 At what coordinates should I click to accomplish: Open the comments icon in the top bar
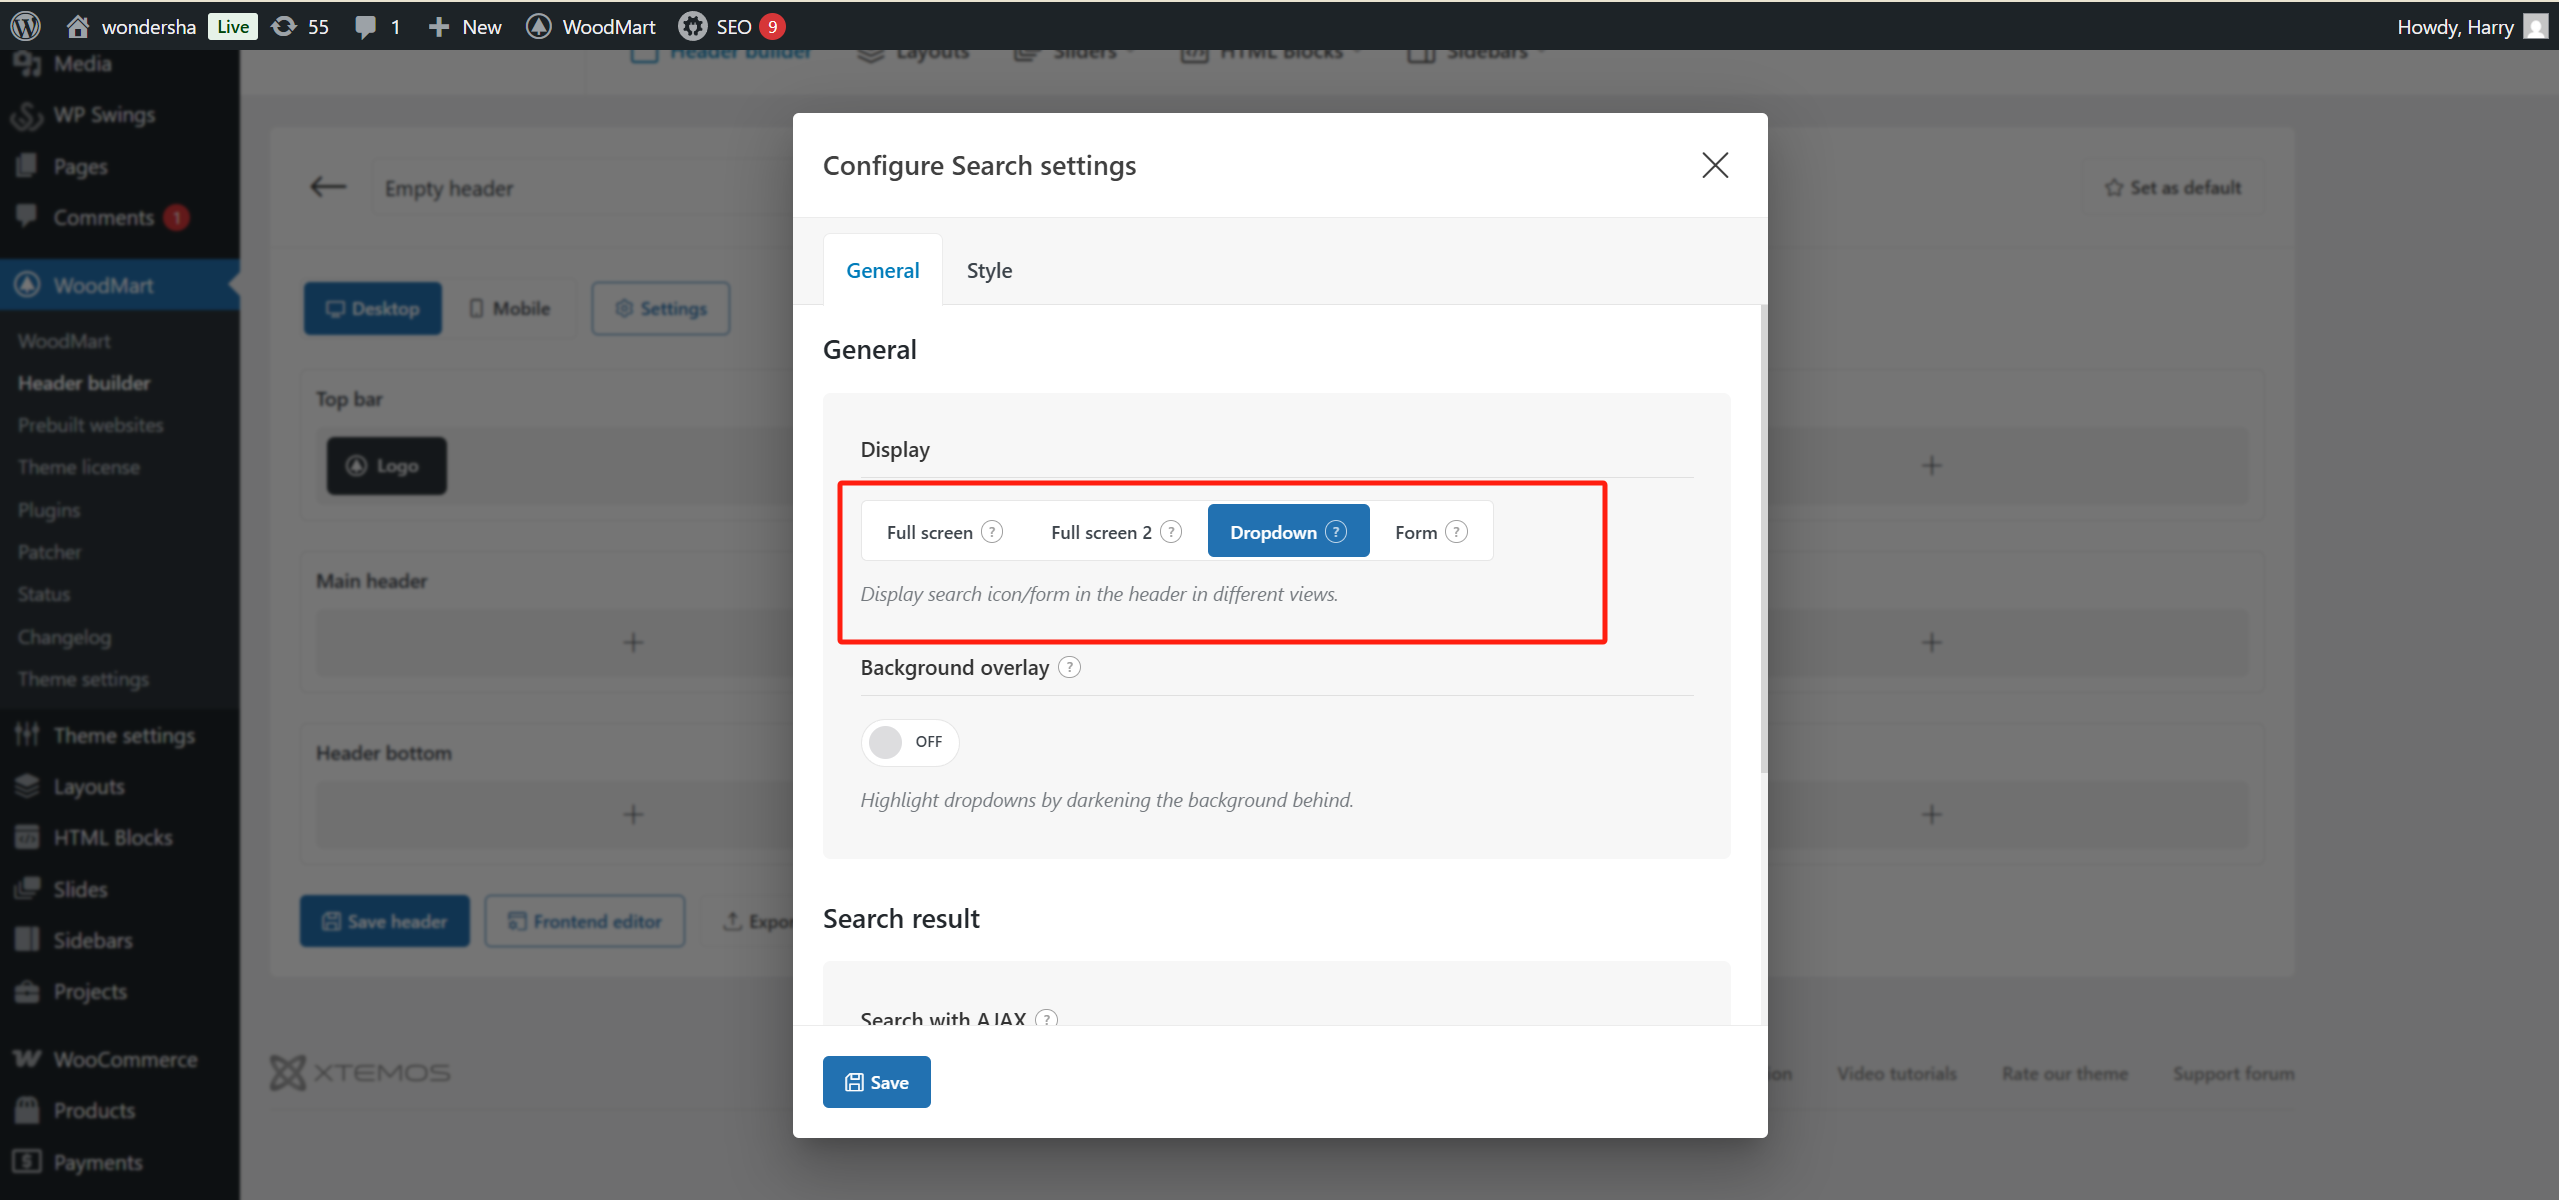366,26
